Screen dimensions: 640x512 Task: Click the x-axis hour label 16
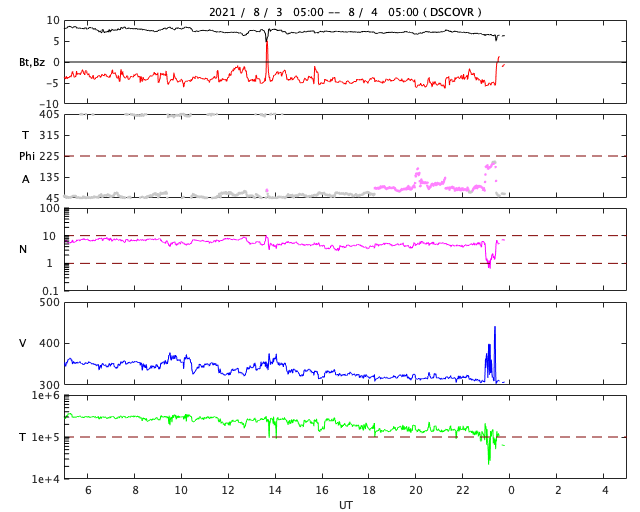[x=322, y=490]
